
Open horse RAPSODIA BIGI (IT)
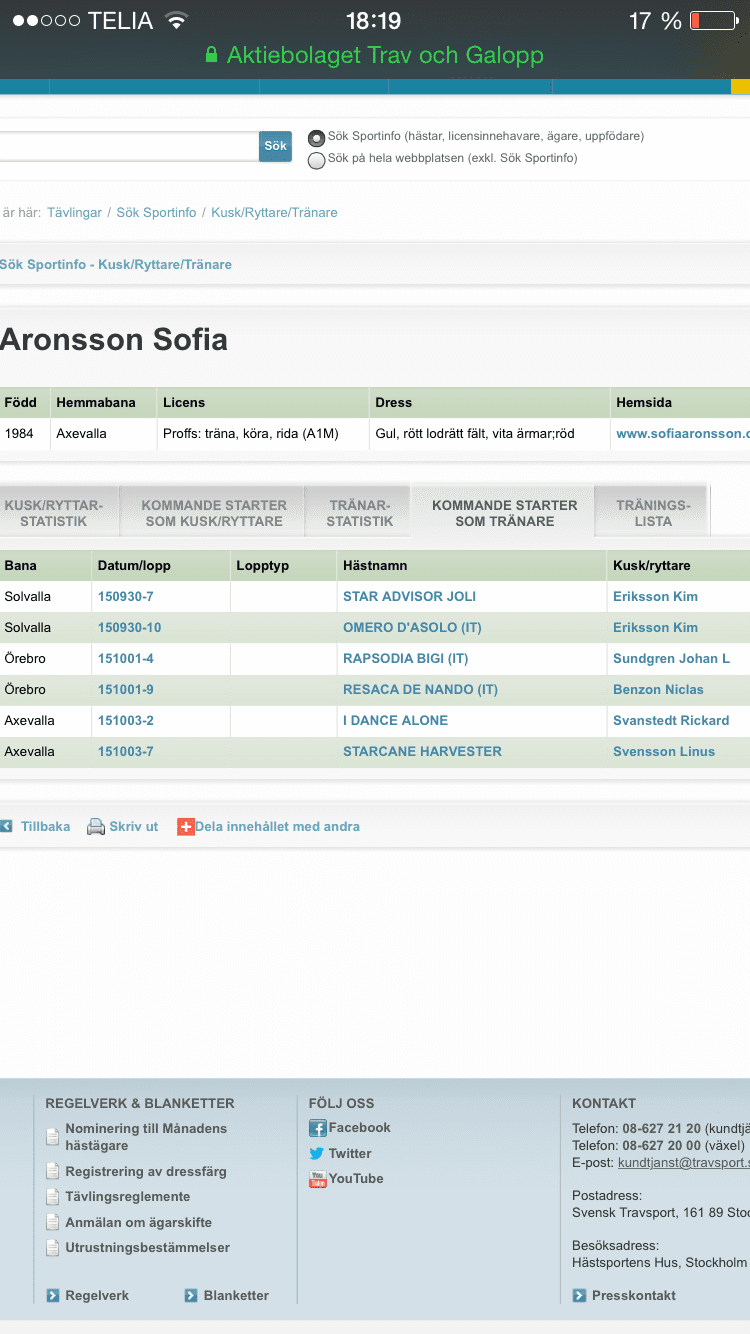405,659
